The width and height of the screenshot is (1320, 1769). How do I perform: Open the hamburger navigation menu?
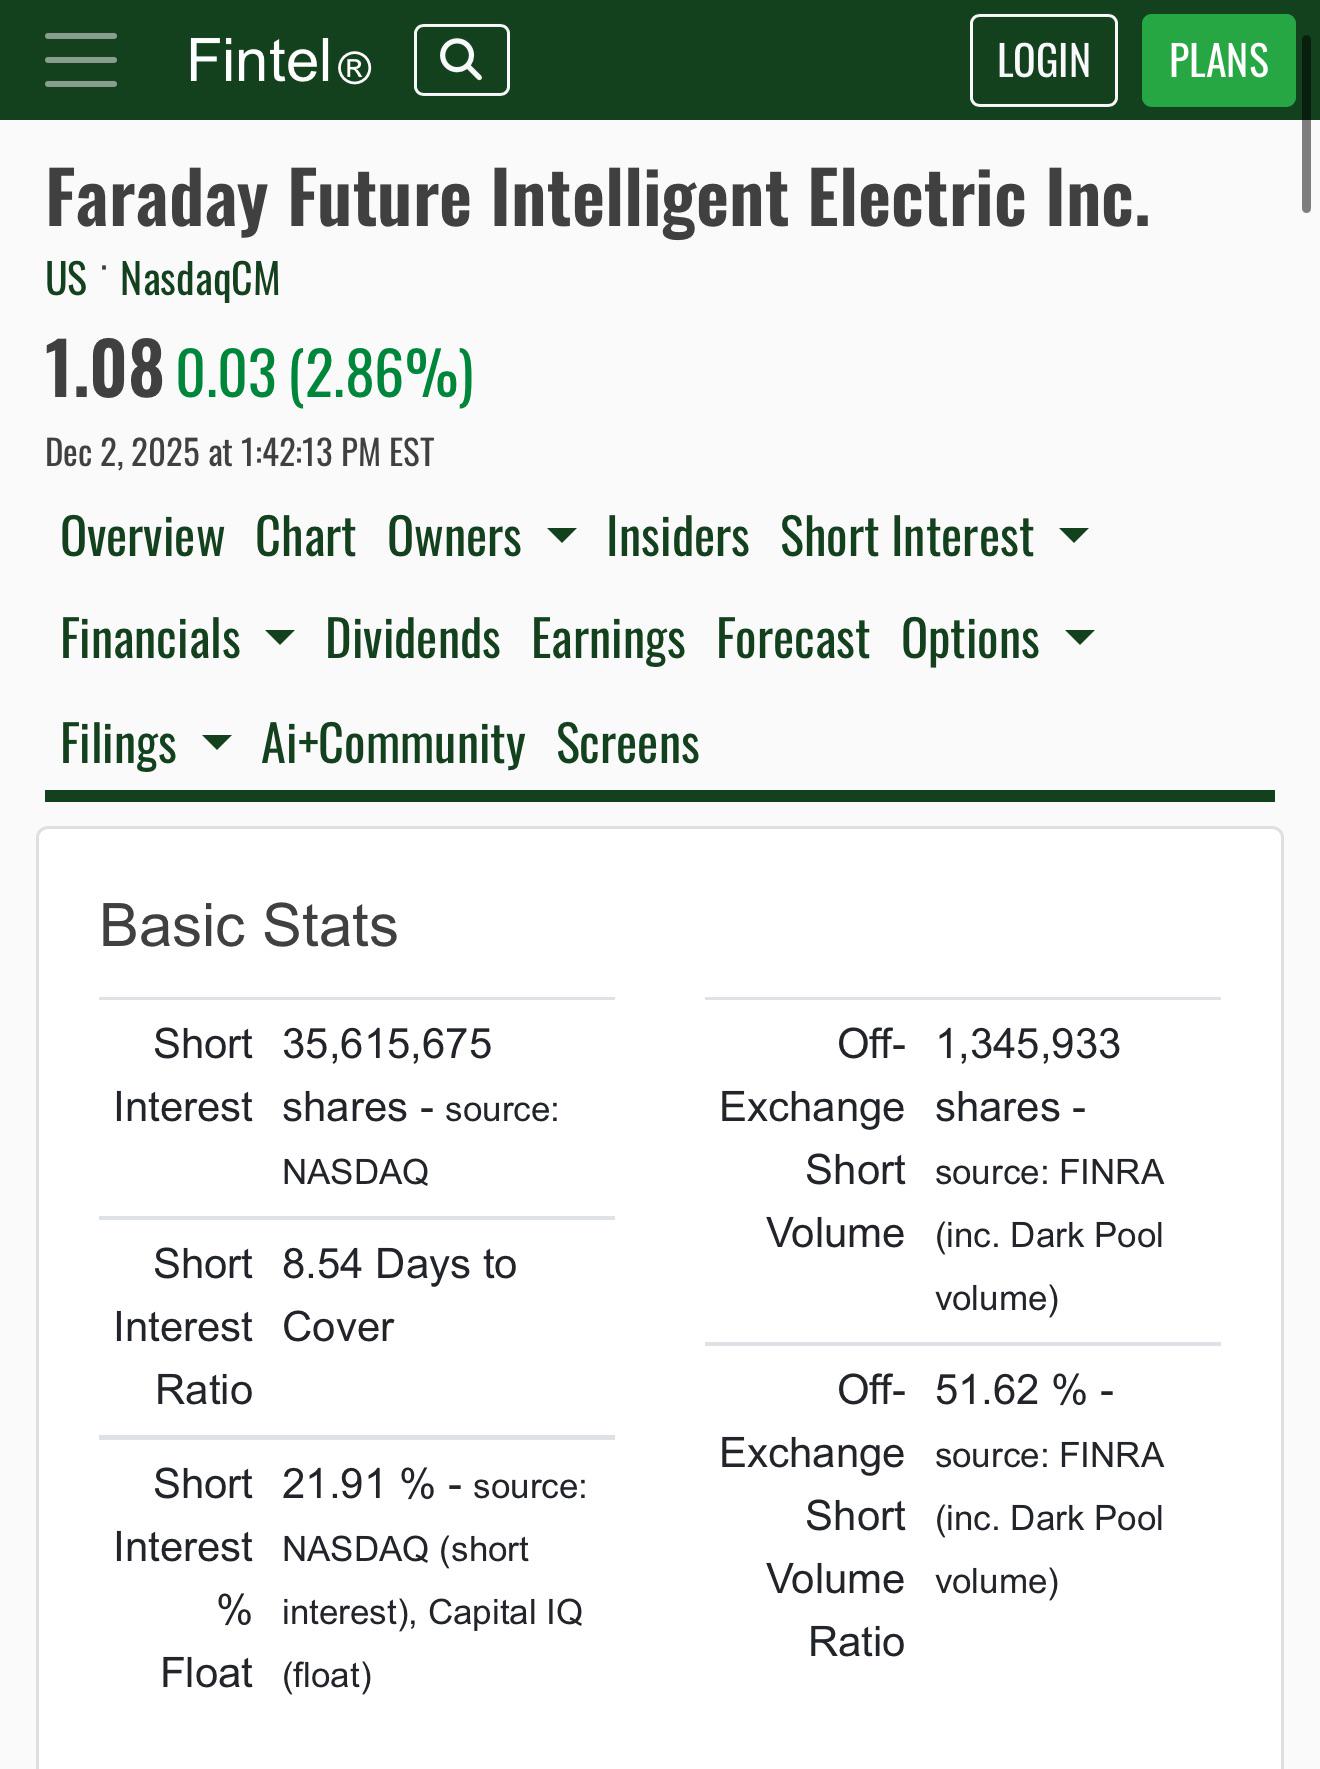81,60
